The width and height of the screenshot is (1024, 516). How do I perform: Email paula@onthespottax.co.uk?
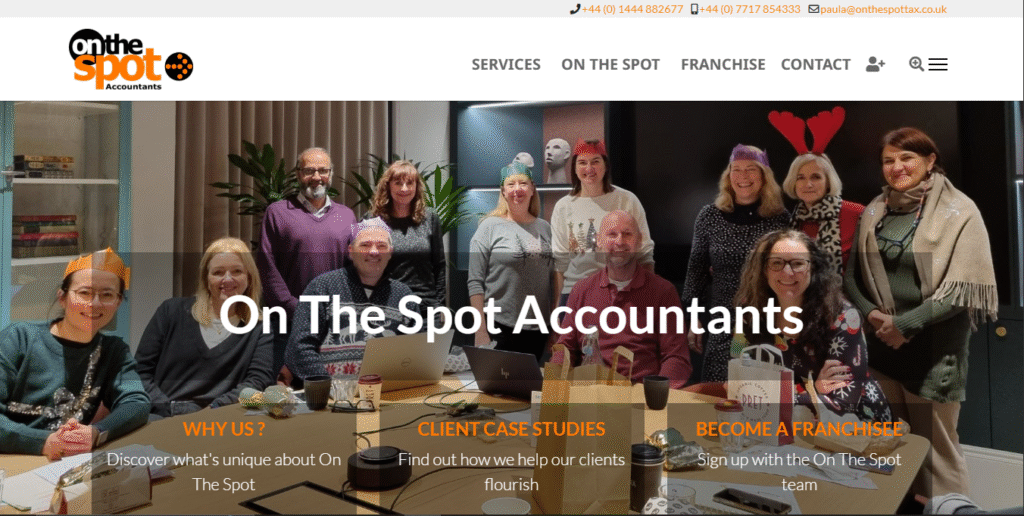point(884,9)
